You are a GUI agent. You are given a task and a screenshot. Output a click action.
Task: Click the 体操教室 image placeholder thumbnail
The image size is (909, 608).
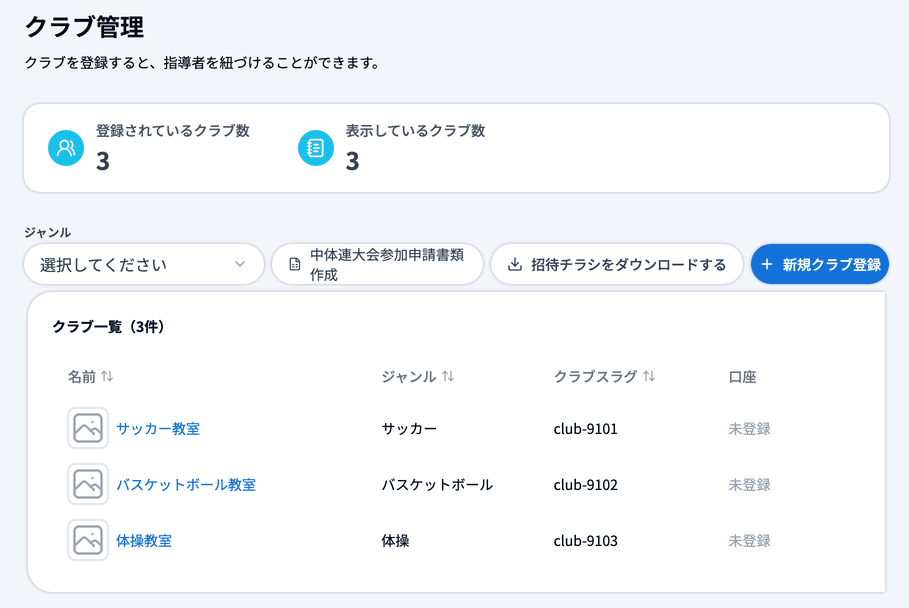point(88,540)
